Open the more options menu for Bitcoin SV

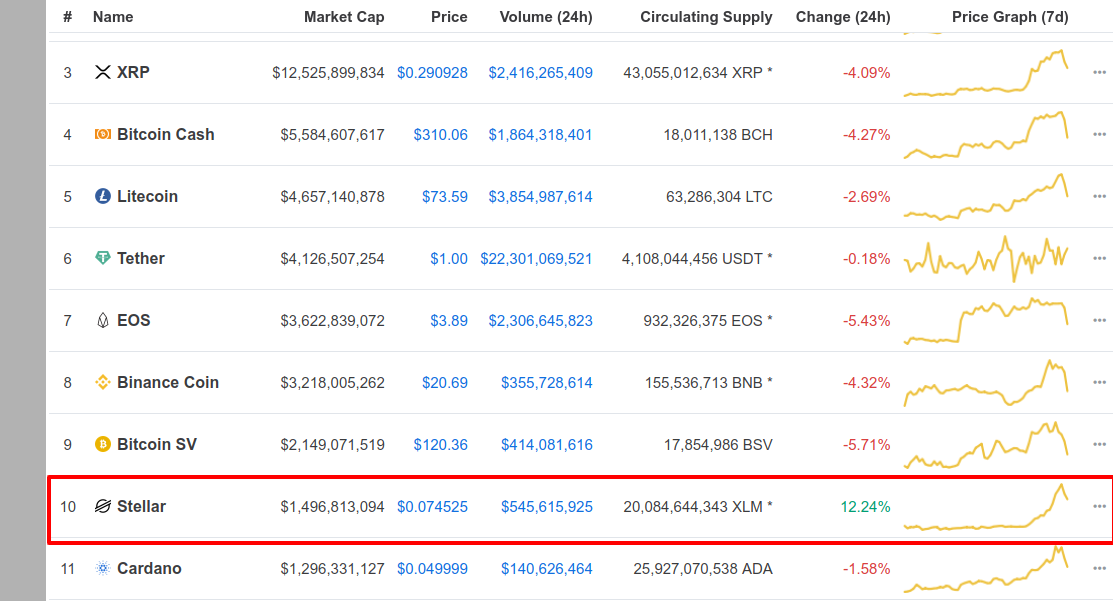tap(1100, 444)
